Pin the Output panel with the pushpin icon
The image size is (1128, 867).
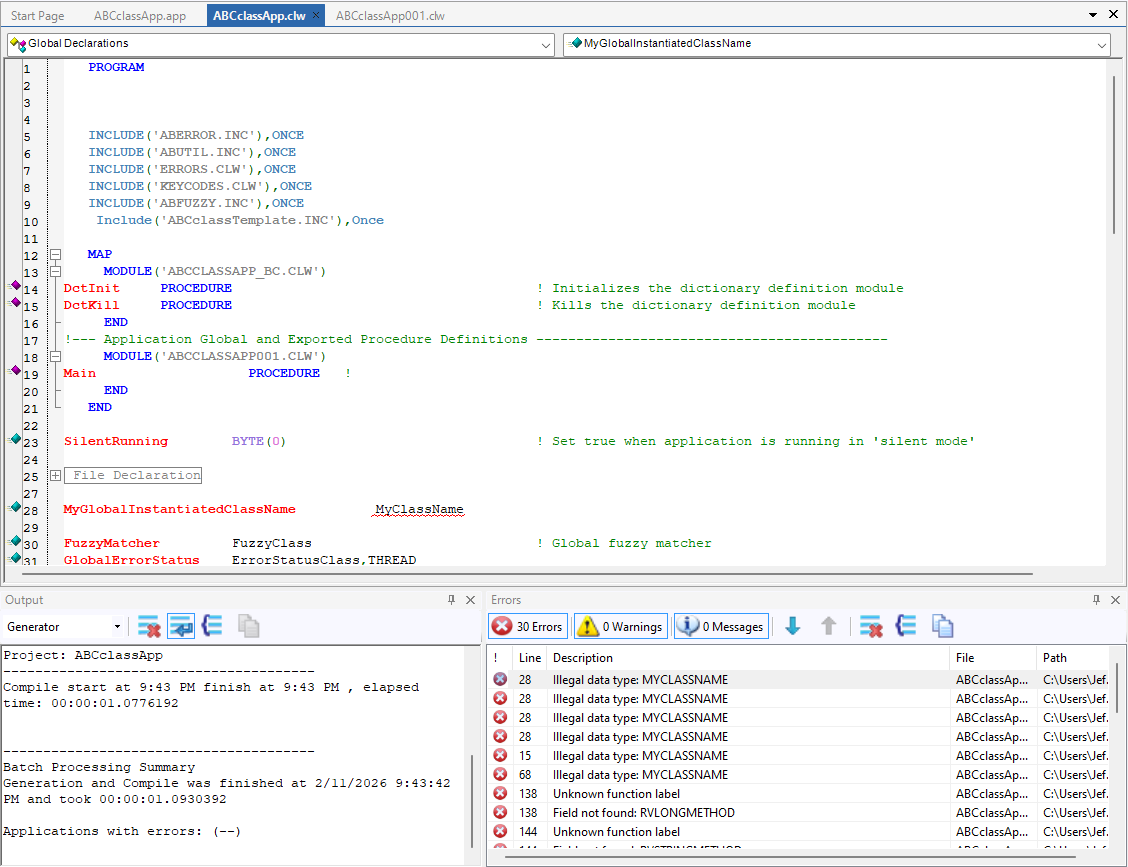pyautogui.click(x=451, y=600)
